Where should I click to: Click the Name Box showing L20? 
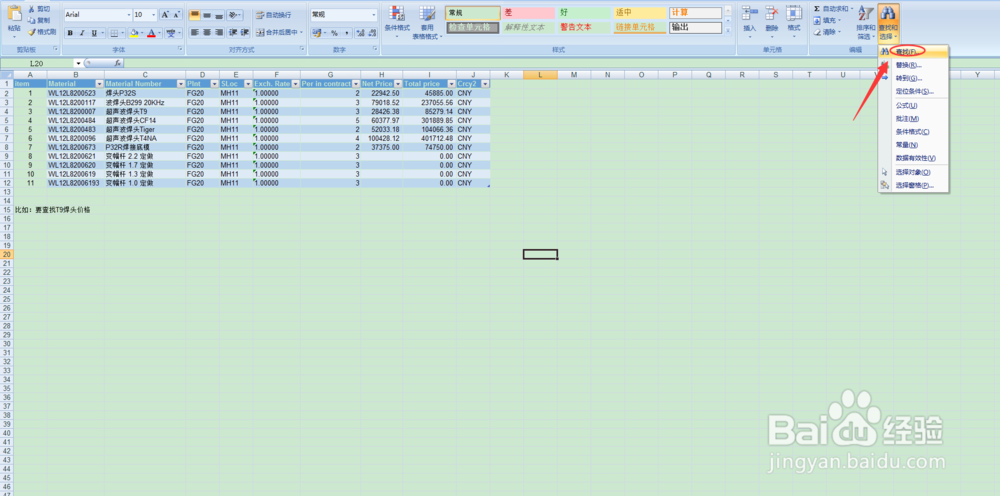pyautogui.click(x=38, y=63)
